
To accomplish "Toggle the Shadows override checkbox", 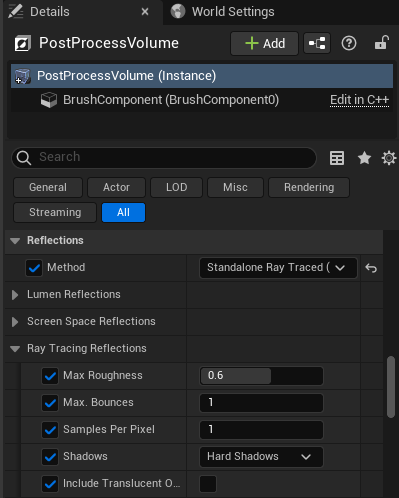I will pos(50,457).
